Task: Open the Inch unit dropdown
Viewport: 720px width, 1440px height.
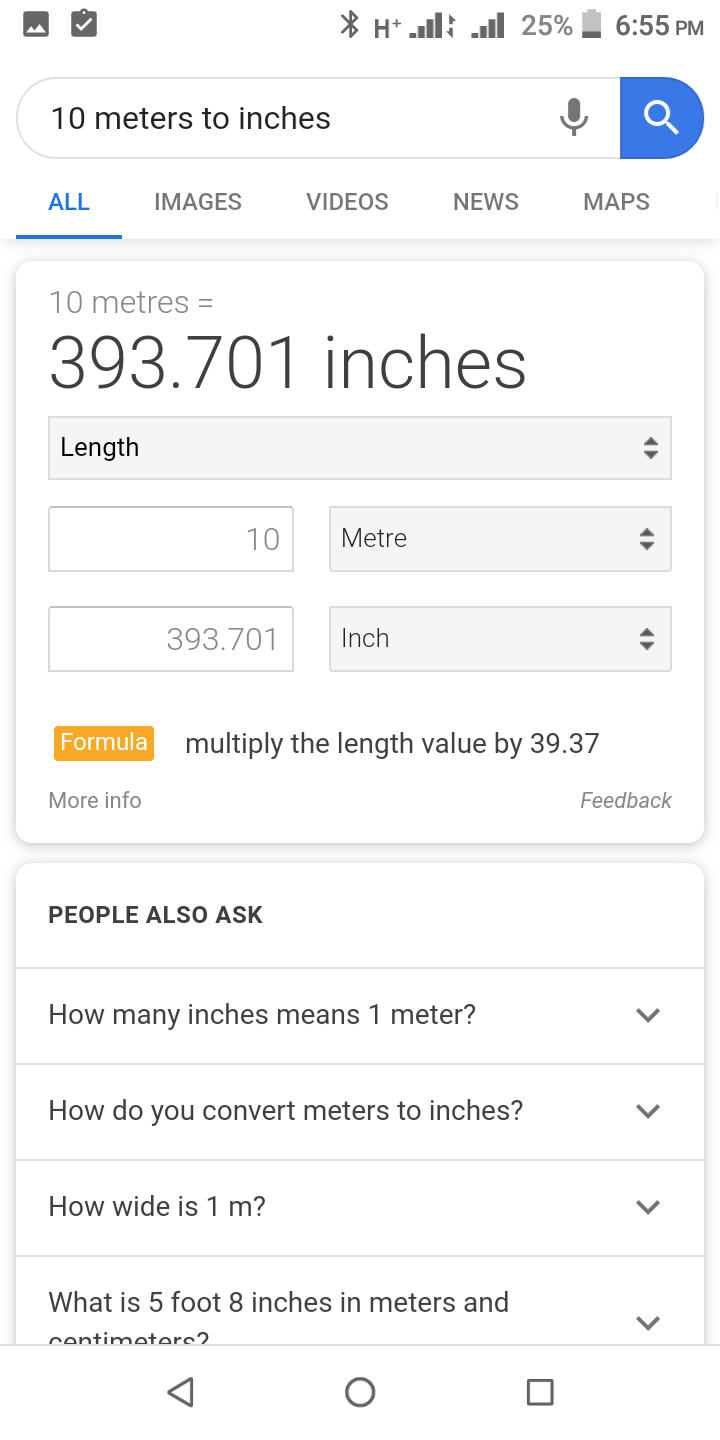Action: pos(500,639)
